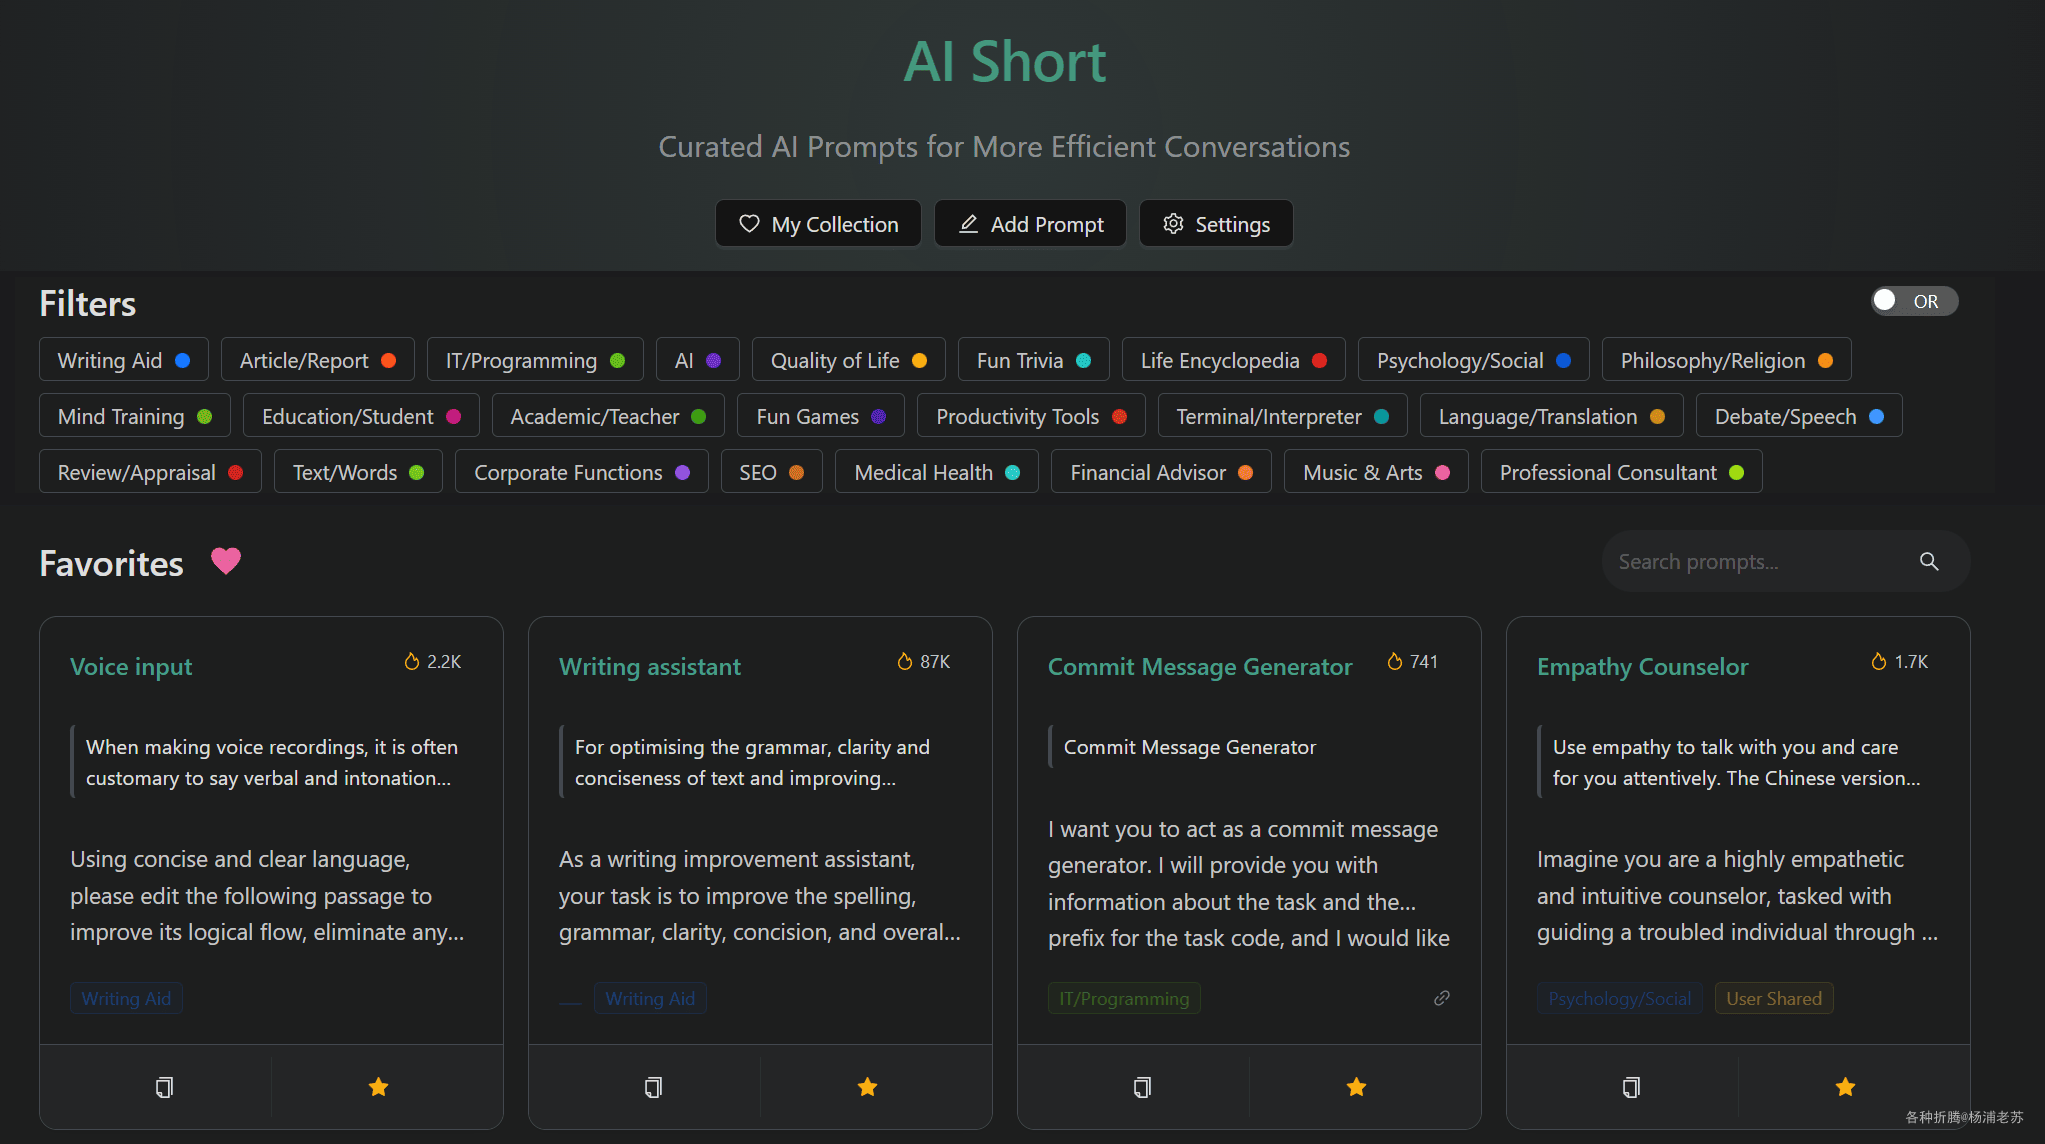This screenshot has width=2045, height=1144.
Task: Click the Psychology/Social tag on Empathy Counselor
Action: tap(1619, 998)
